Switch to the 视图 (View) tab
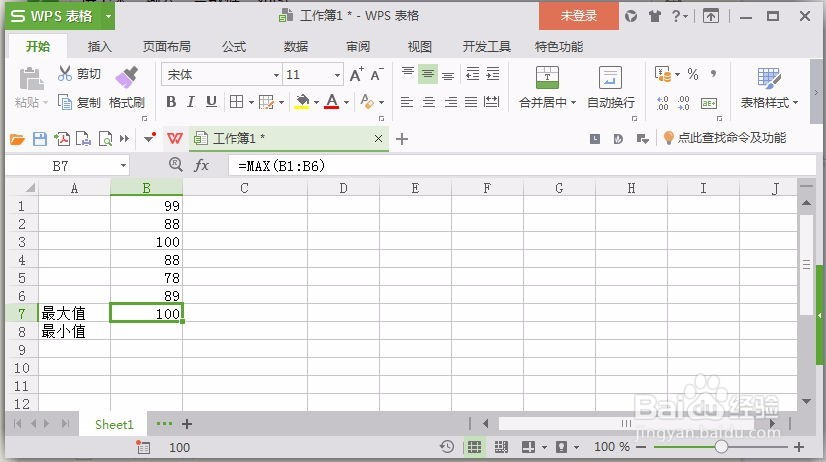 tap(419, 46)
